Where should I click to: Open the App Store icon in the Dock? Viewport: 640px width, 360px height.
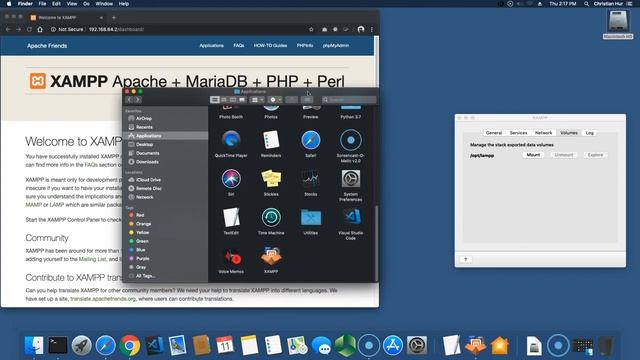[x=393, y=345]
